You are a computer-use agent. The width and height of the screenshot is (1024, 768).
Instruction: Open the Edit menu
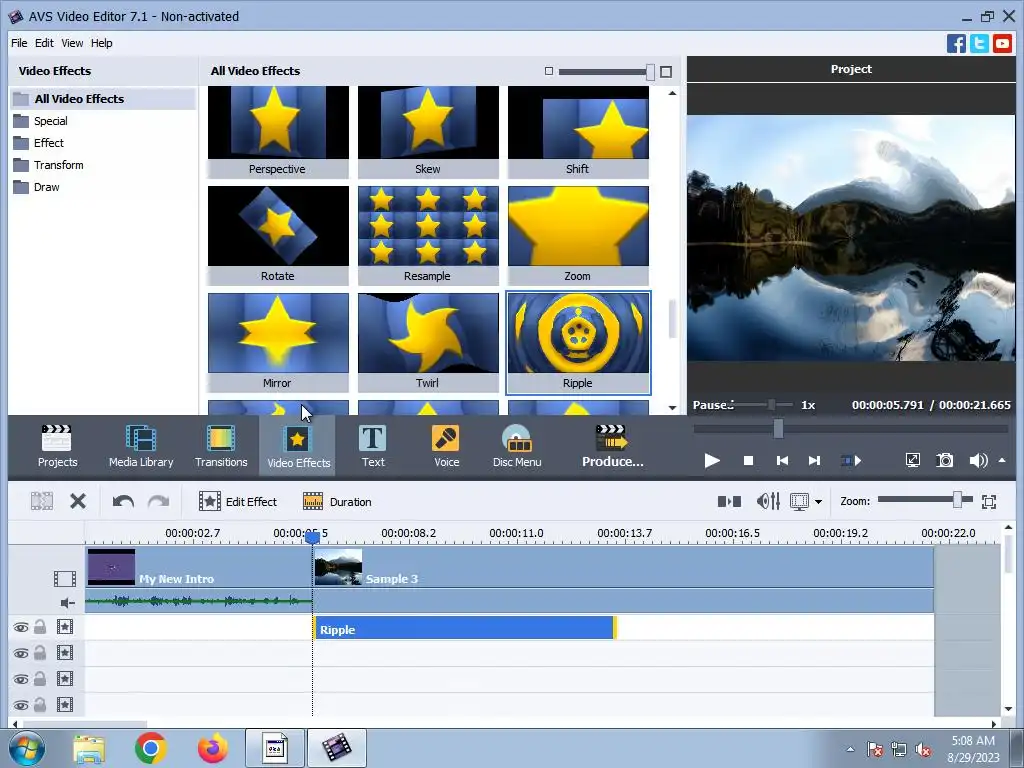tap(44, 43)
